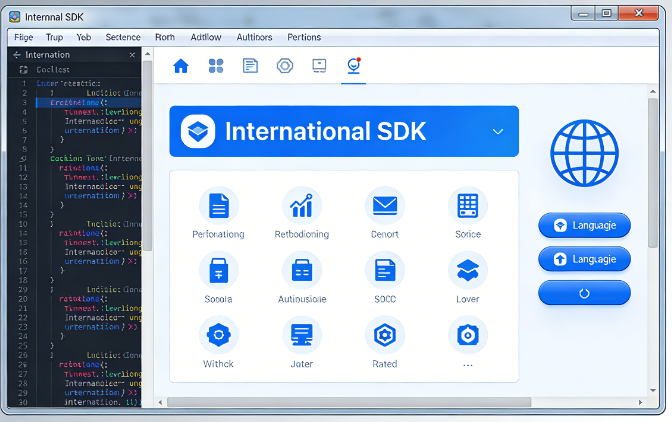672x422 pixels.
Task: Click the Home icon in toolbar
Action: click(x=181, y=66)
